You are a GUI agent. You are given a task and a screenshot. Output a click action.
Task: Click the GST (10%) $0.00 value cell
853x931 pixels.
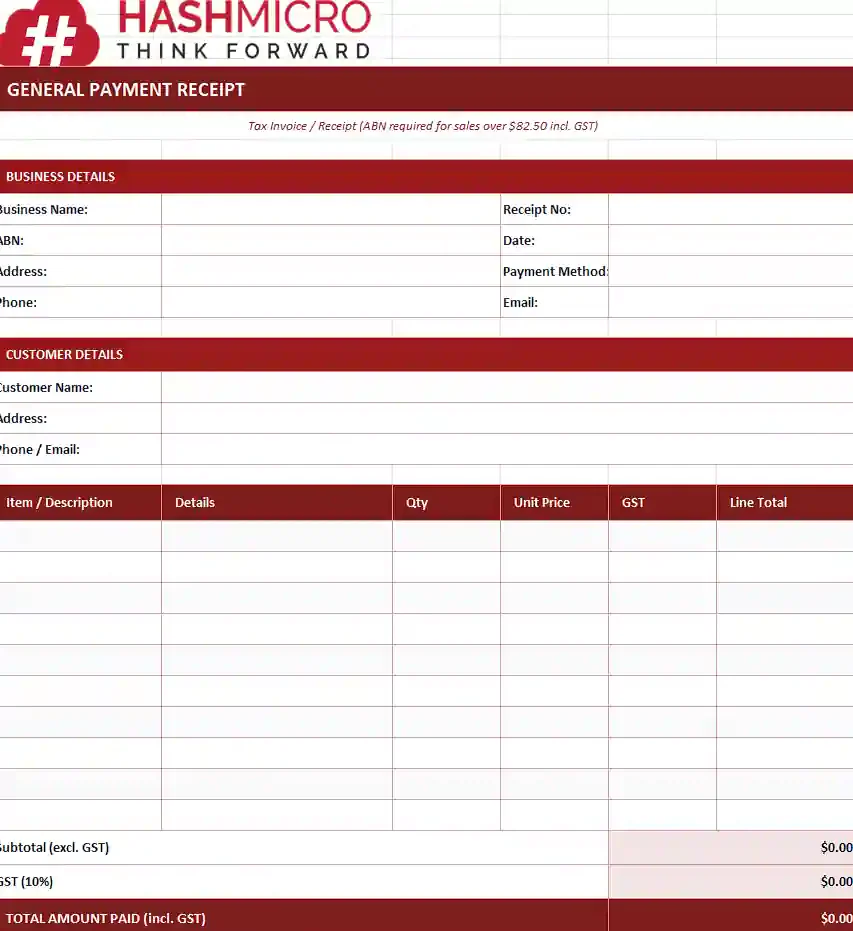731,882
